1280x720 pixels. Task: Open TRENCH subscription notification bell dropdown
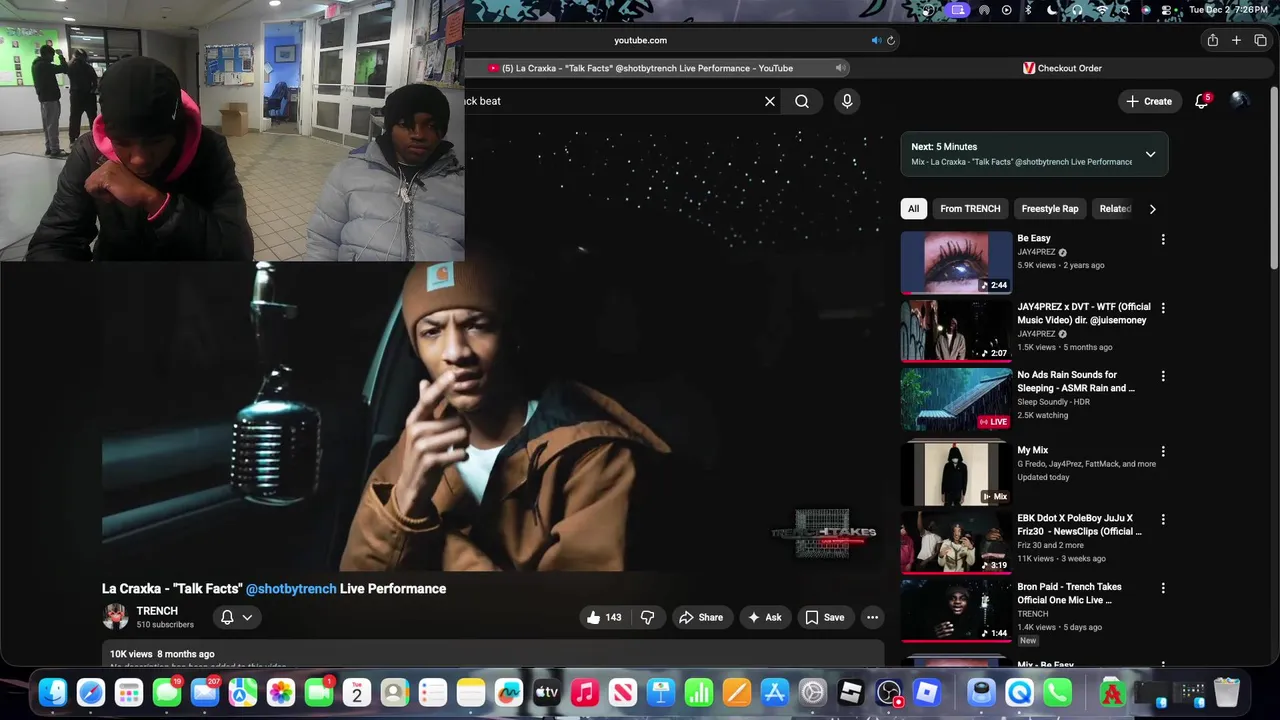(237, 617)
